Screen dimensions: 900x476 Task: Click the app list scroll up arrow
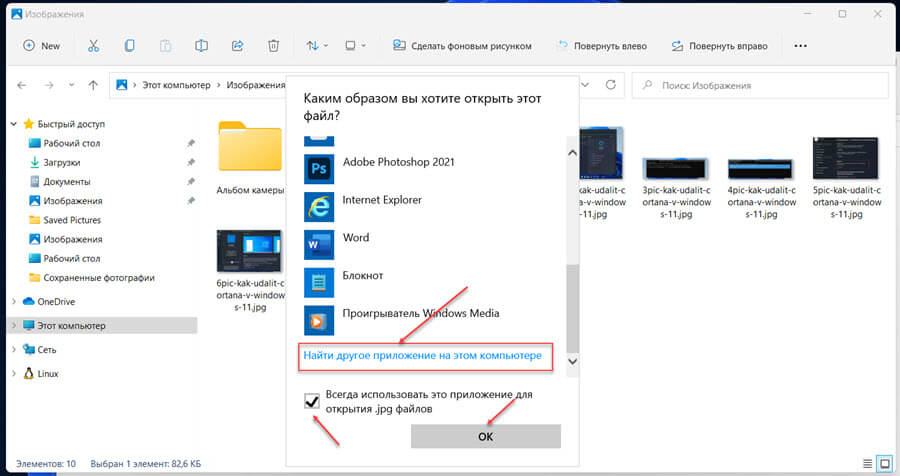coord(572,153)
